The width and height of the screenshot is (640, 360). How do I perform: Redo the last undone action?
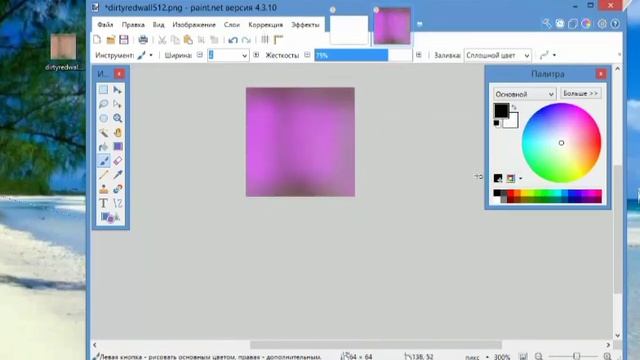pos(246,40)
